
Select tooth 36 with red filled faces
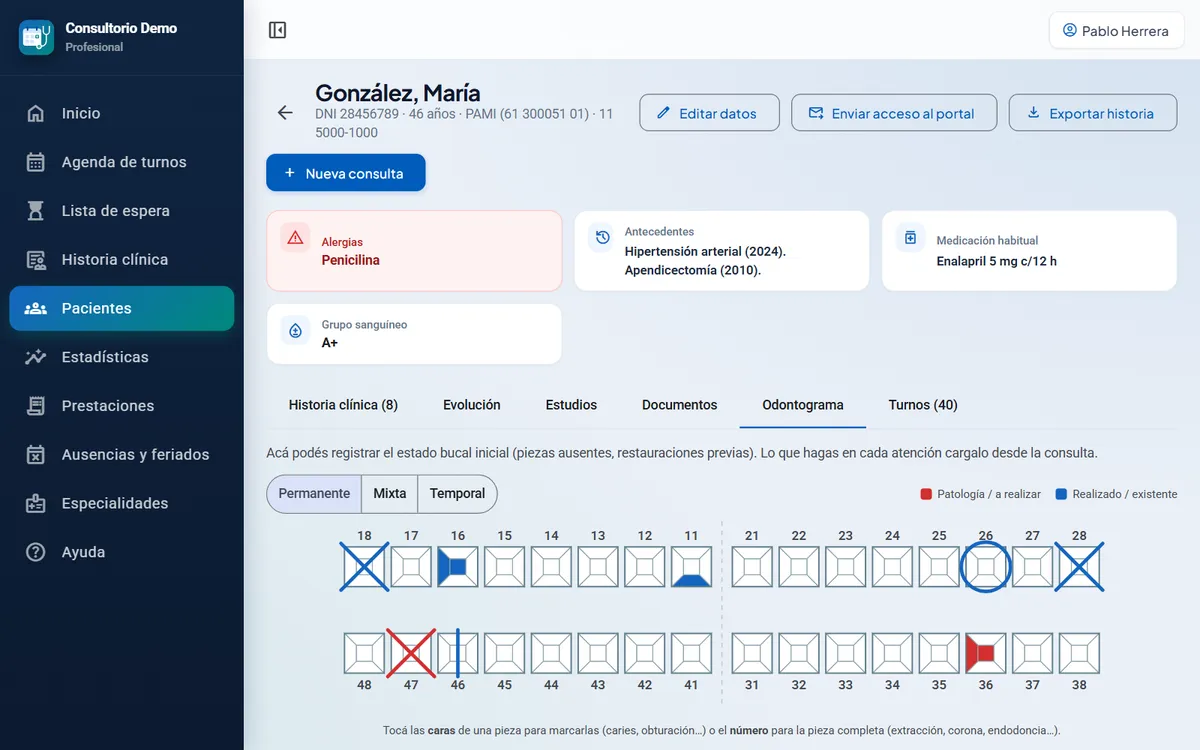[986, 653]
